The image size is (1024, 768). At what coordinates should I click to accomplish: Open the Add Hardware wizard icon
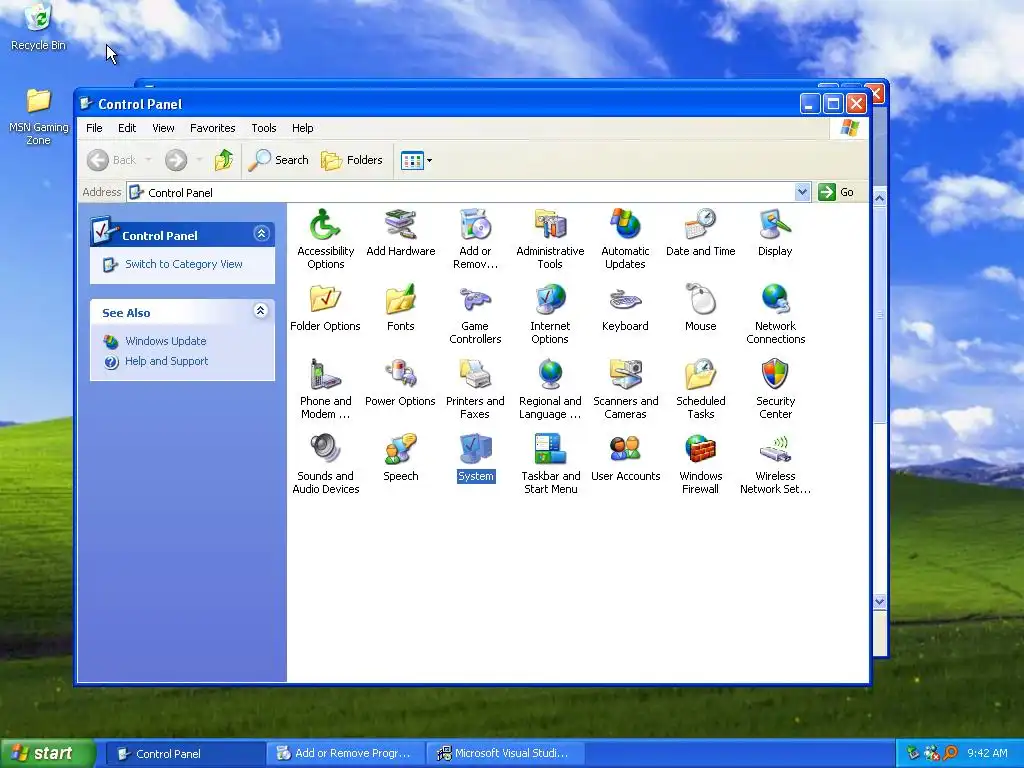point(400,232)
